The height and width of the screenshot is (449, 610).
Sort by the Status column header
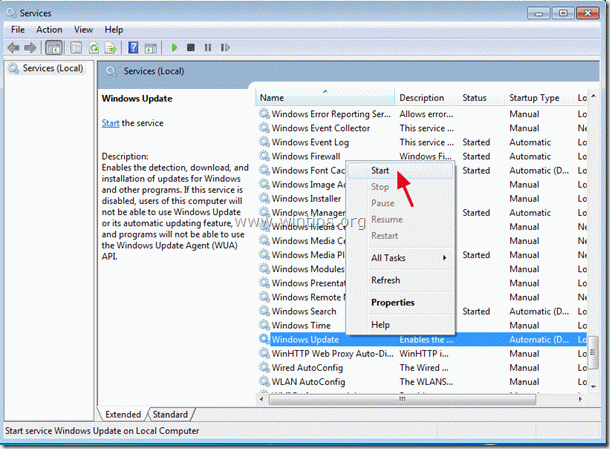click(x=482, y=98)
